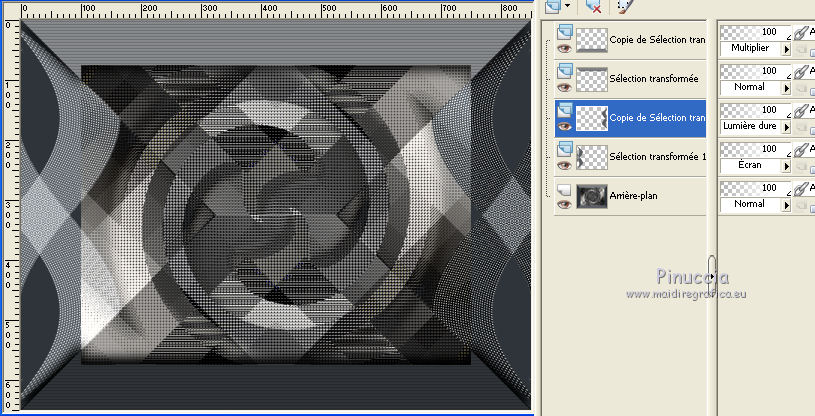This screenshot has width=815, height=416.
Task: Toggle the layer link for the Écran layer
Action: click(801, 150)
